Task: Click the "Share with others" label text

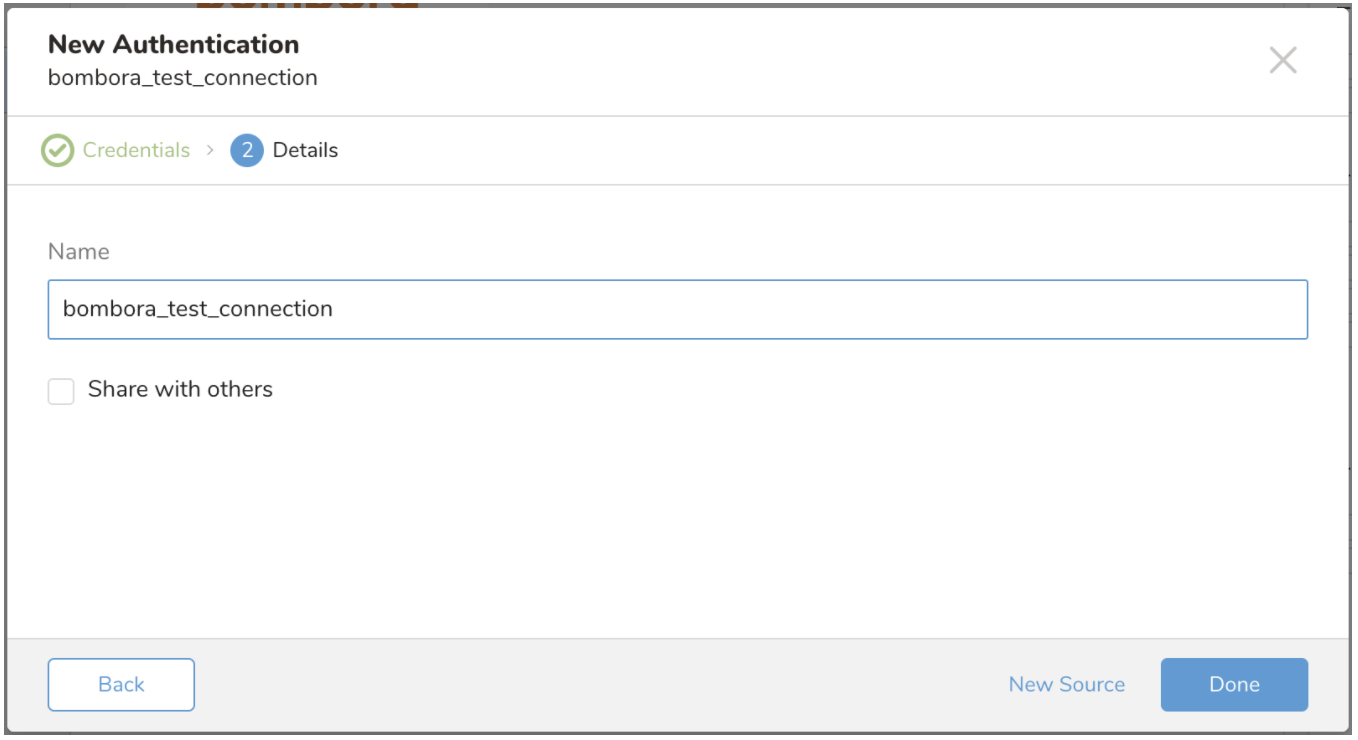Action: tap(180, 390)
